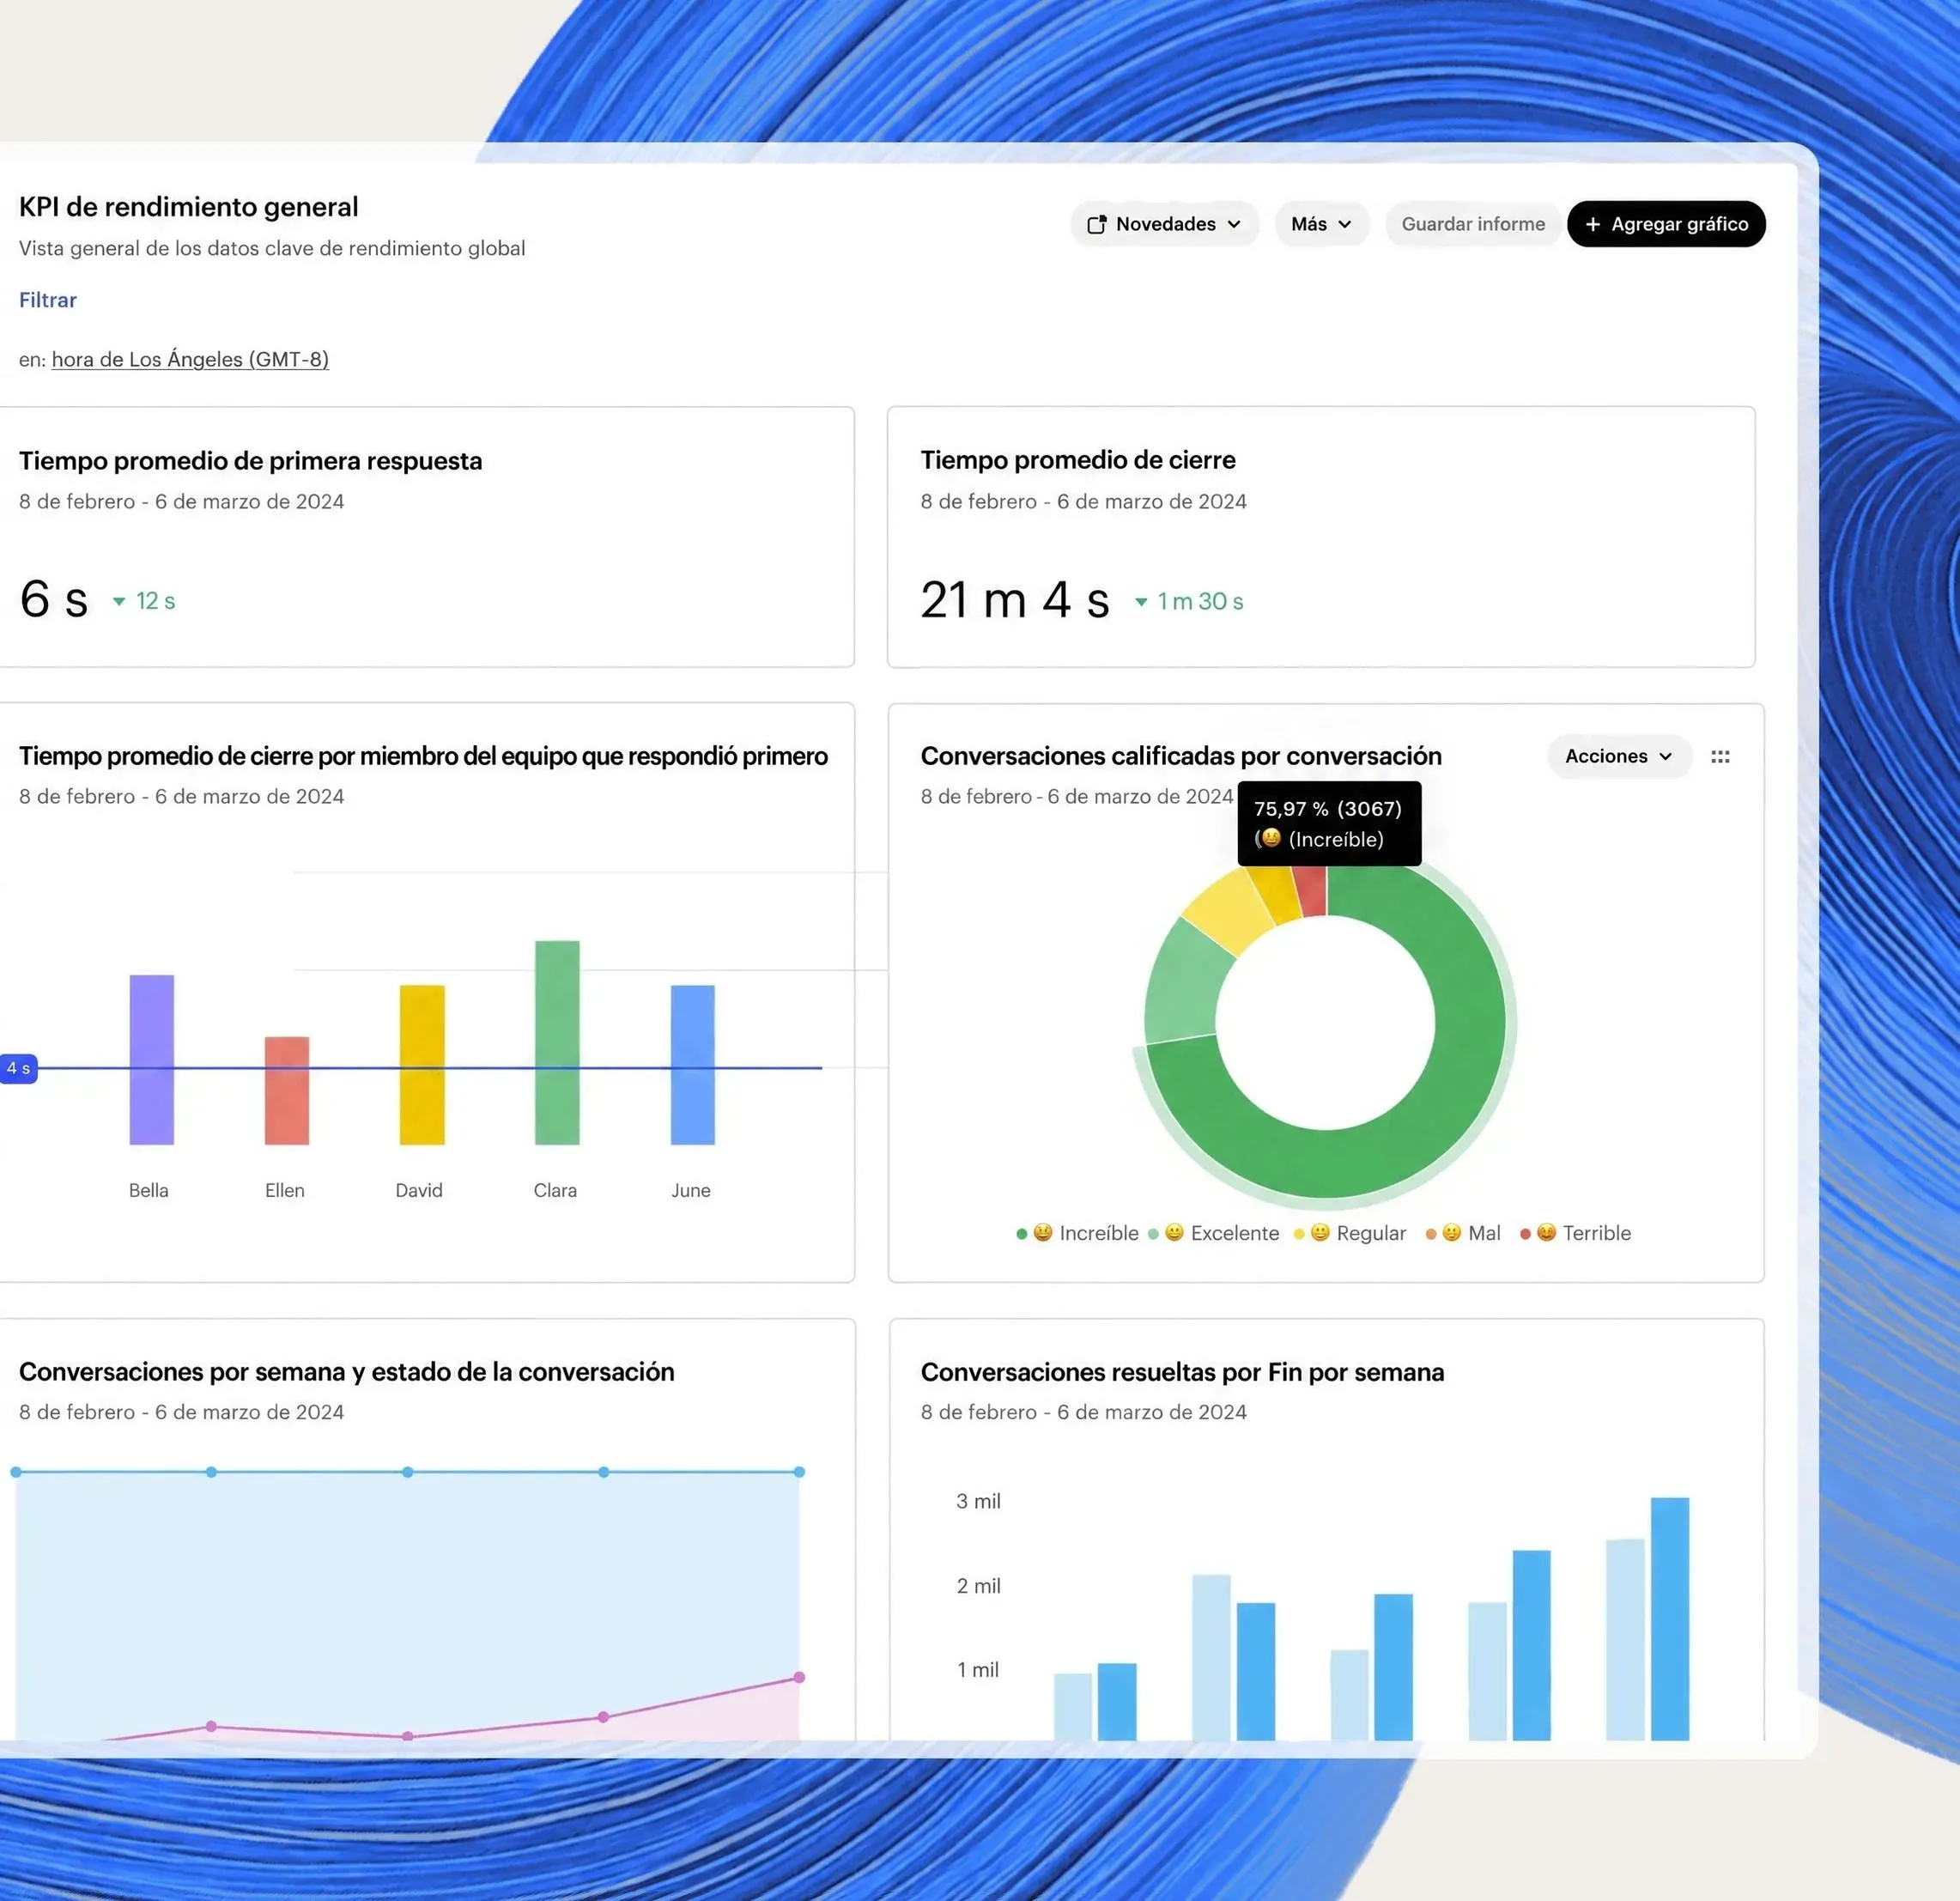This screenshot has width=1960, height=1901.
Task: Click the 6 s first response value
Action: pos(54,599)
